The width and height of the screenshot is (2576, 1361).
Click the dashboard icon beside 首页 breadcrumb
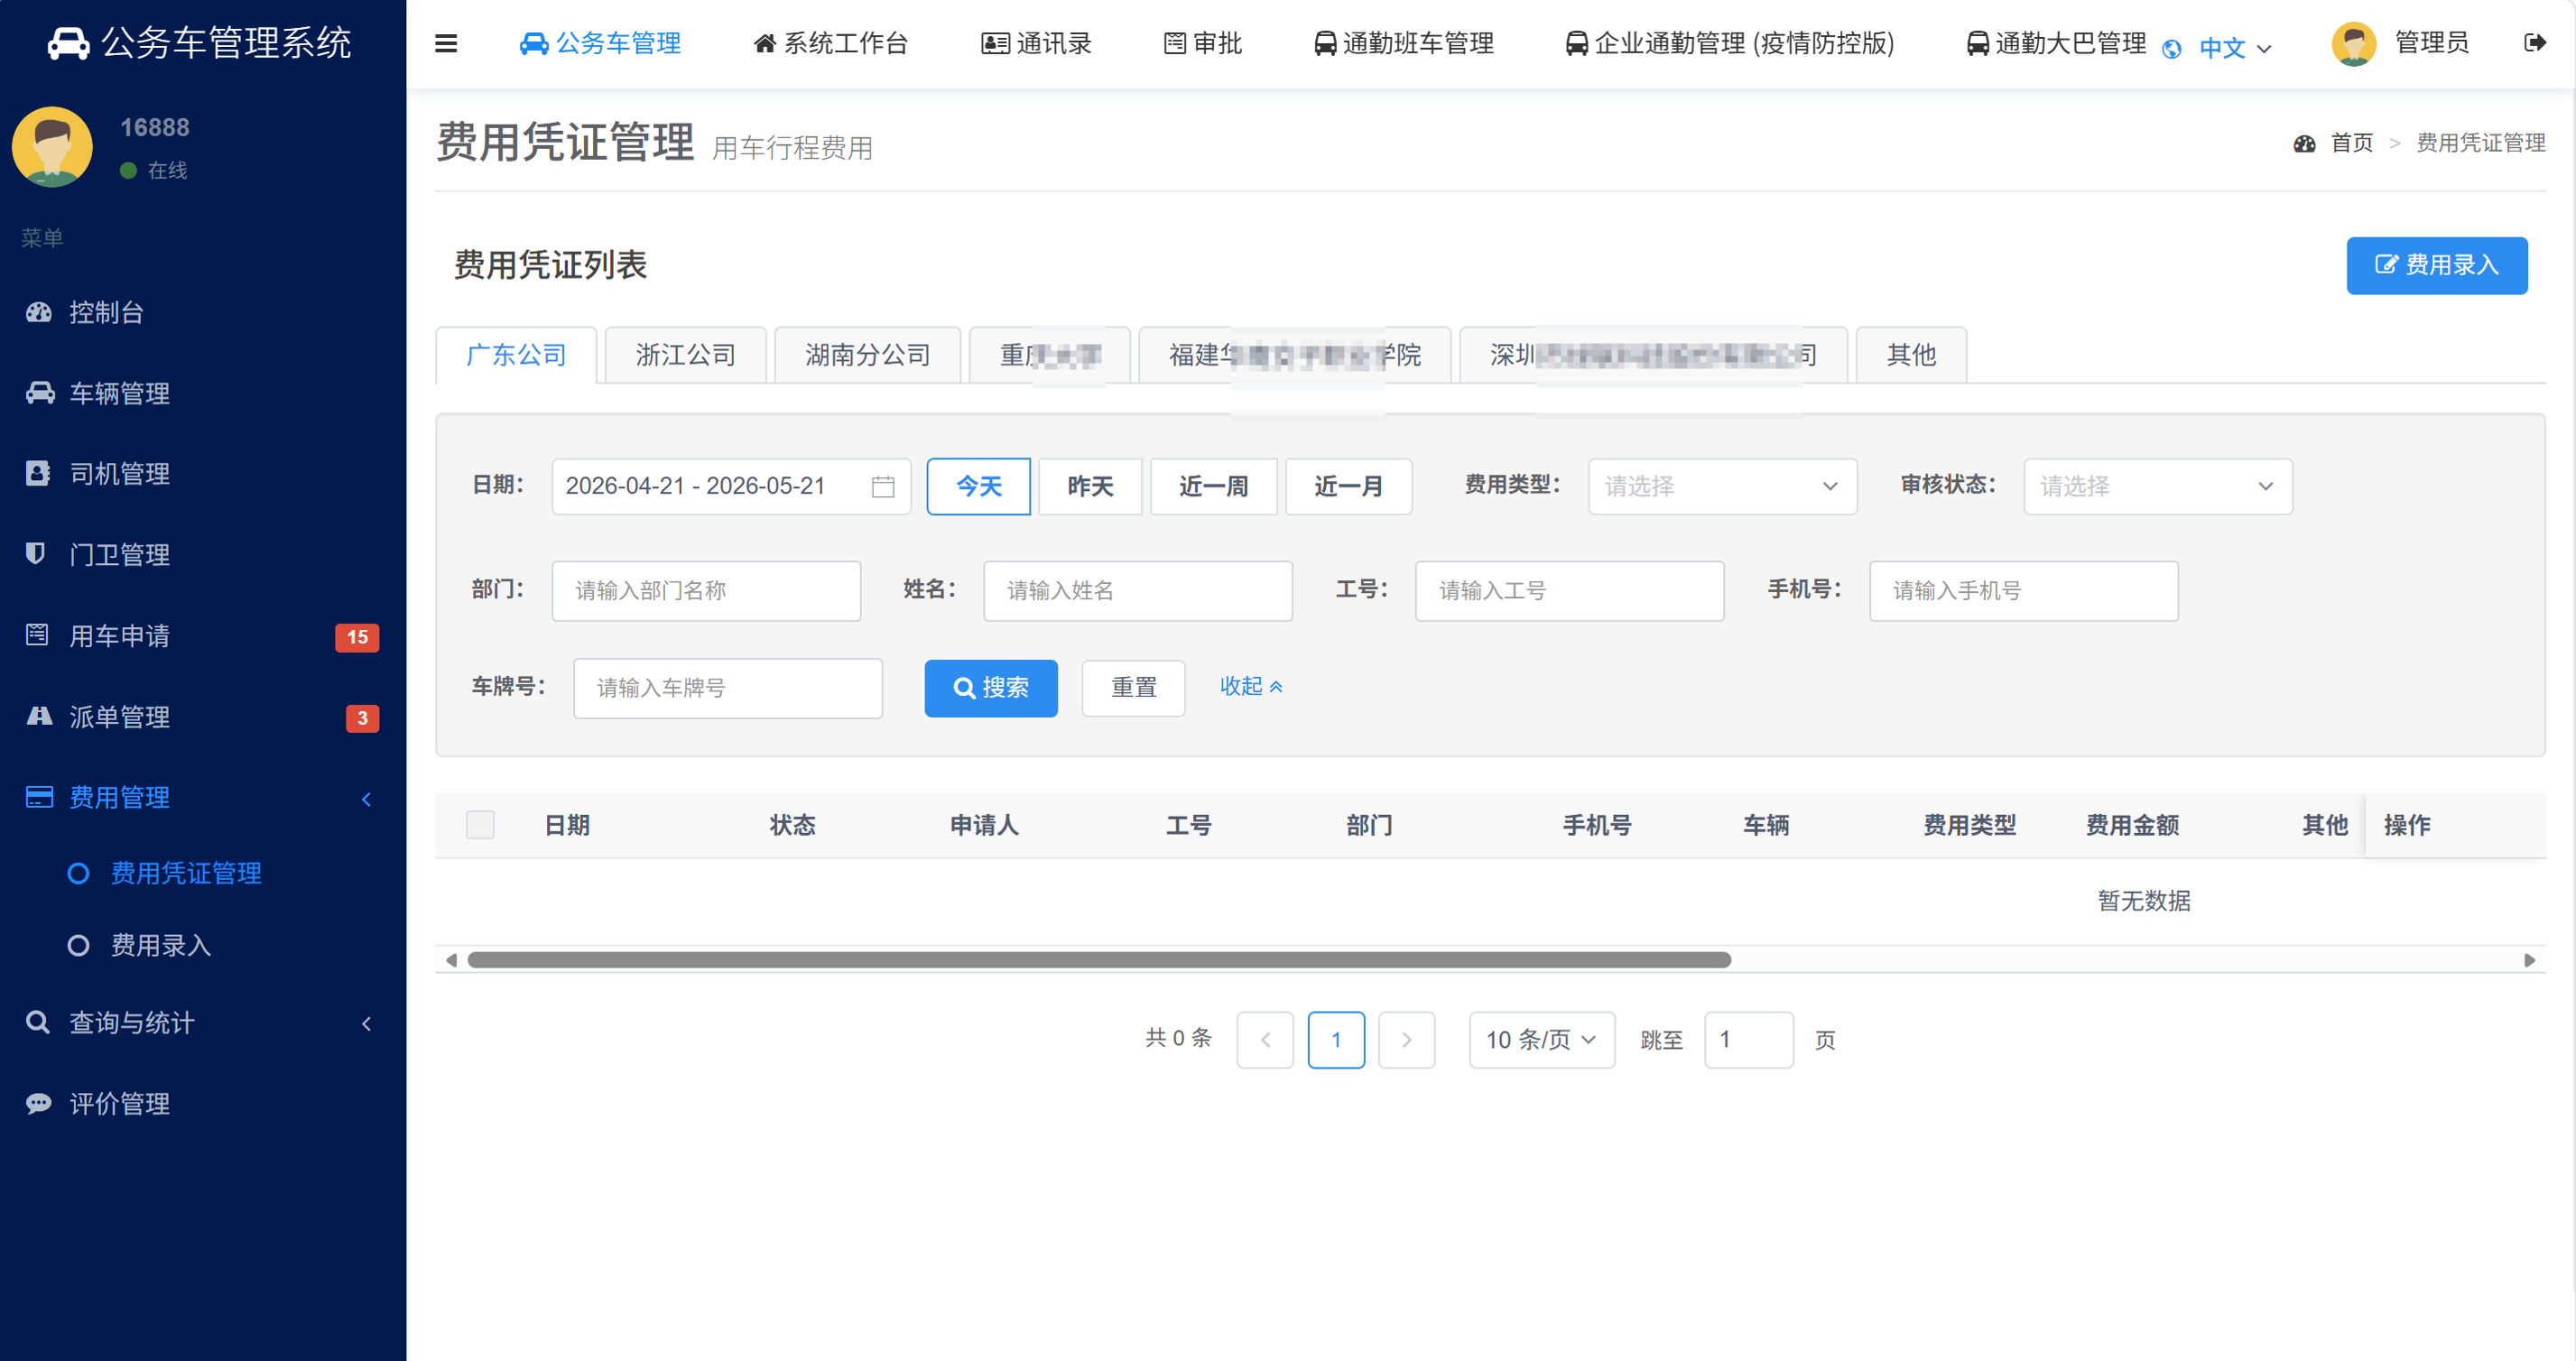[2304, 144]
